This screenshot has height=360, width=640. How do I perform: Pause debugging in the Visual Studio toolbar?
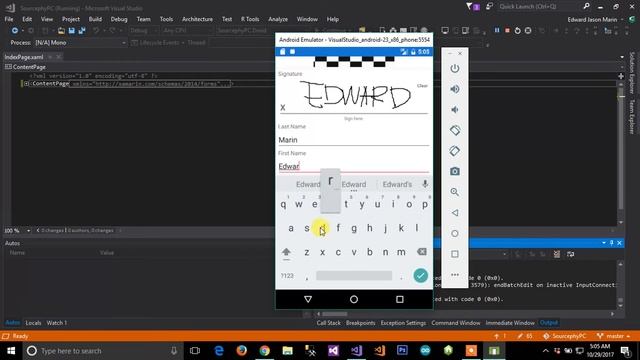pos(497,30)
